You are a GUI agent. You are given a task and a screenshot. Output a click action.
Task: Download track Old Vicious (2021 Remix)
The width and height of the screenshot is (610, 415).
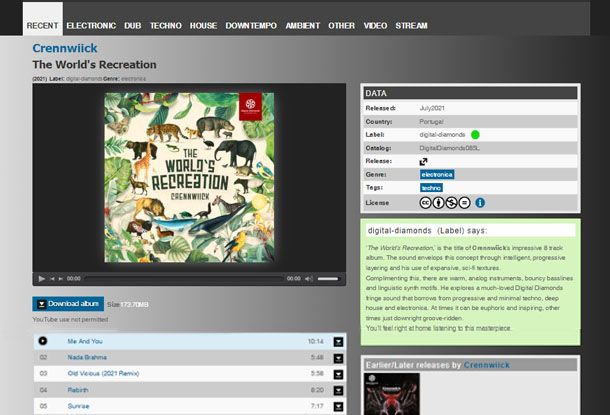pos(338,374)
